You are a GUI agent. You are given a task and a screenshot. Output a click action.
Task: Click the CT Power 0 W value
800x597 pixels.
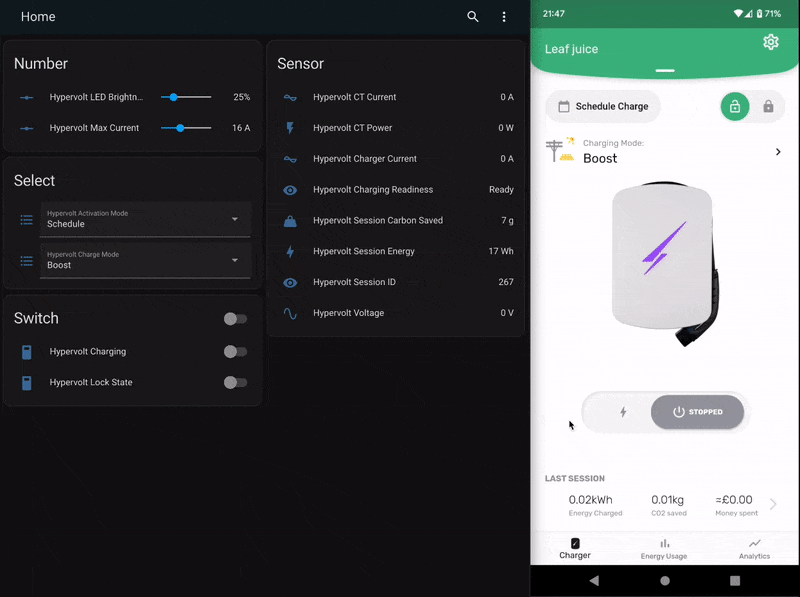click(x=506, y=128)
